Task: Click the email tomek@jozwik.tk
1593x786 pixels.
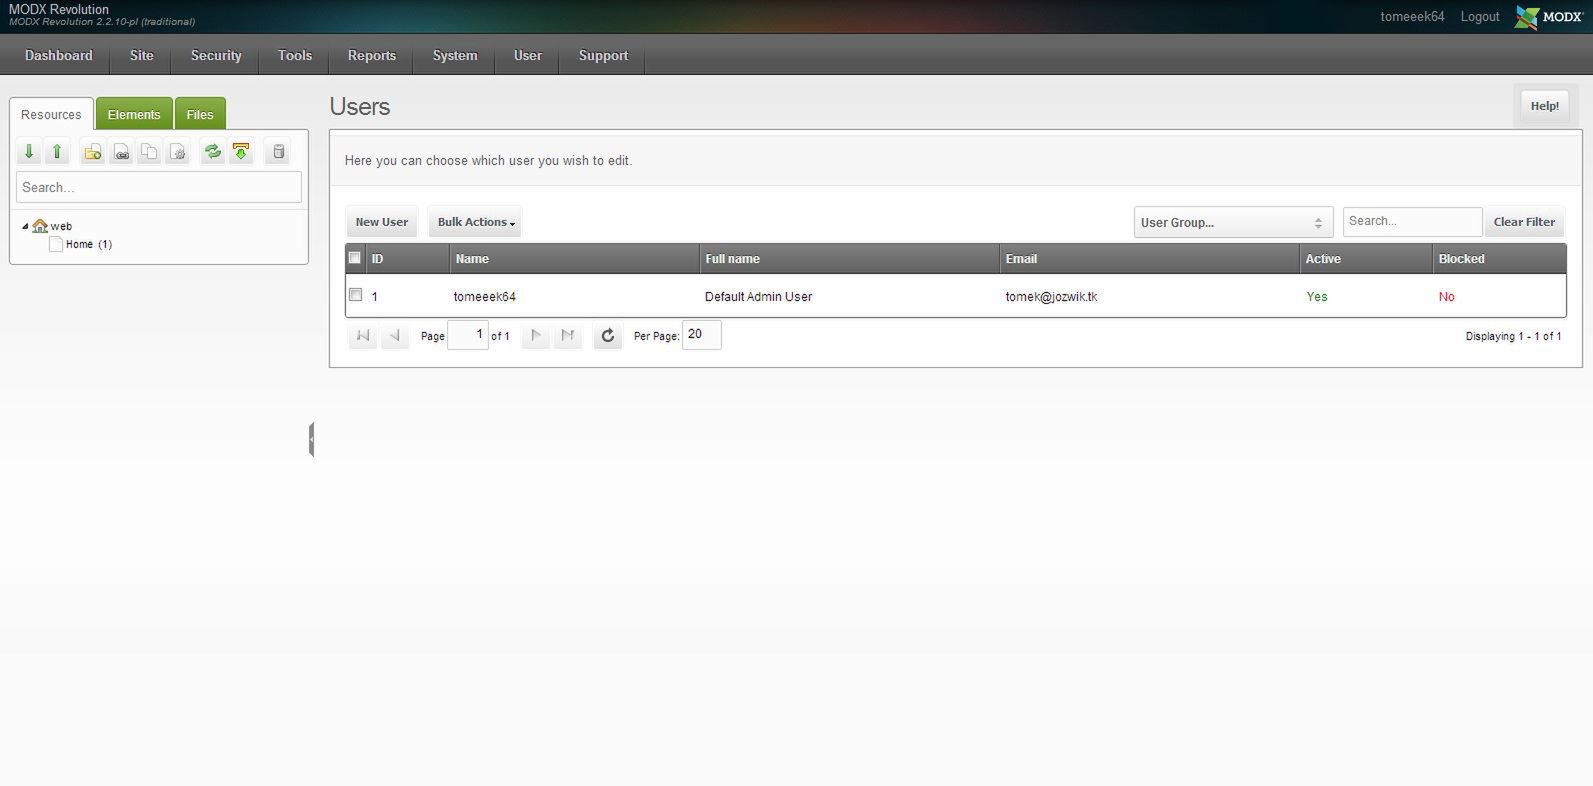Action: coord(1051,296)
